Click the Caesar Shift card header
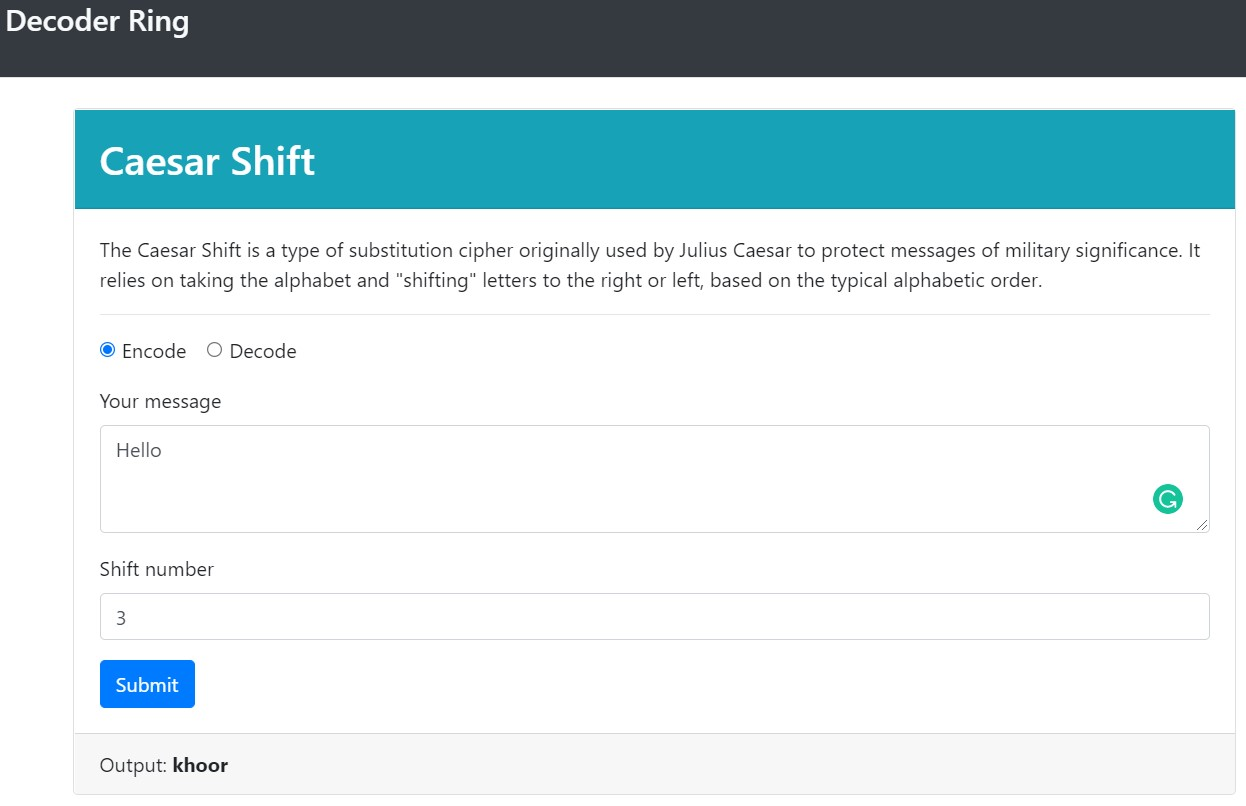The image size is (1246, 806). click(x=655, y=160)
